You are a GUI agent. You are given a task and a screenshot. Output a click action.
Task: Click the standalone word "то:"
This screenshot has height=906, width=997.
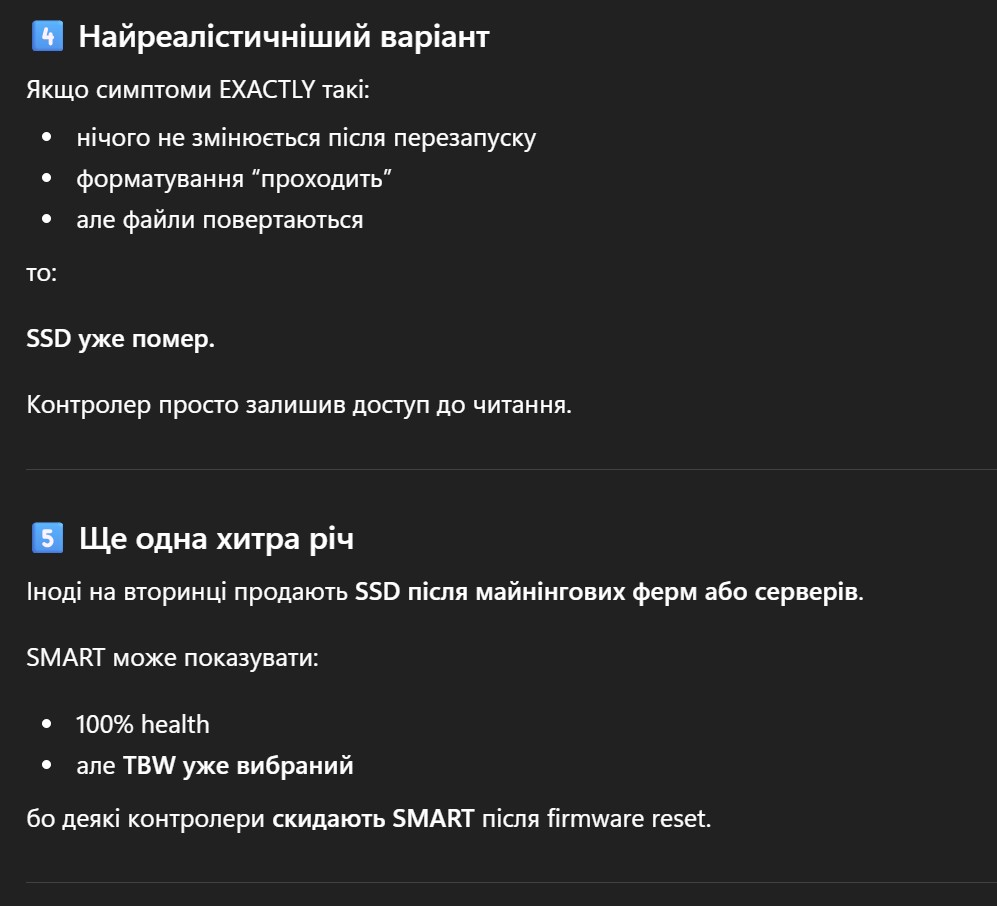41,272
